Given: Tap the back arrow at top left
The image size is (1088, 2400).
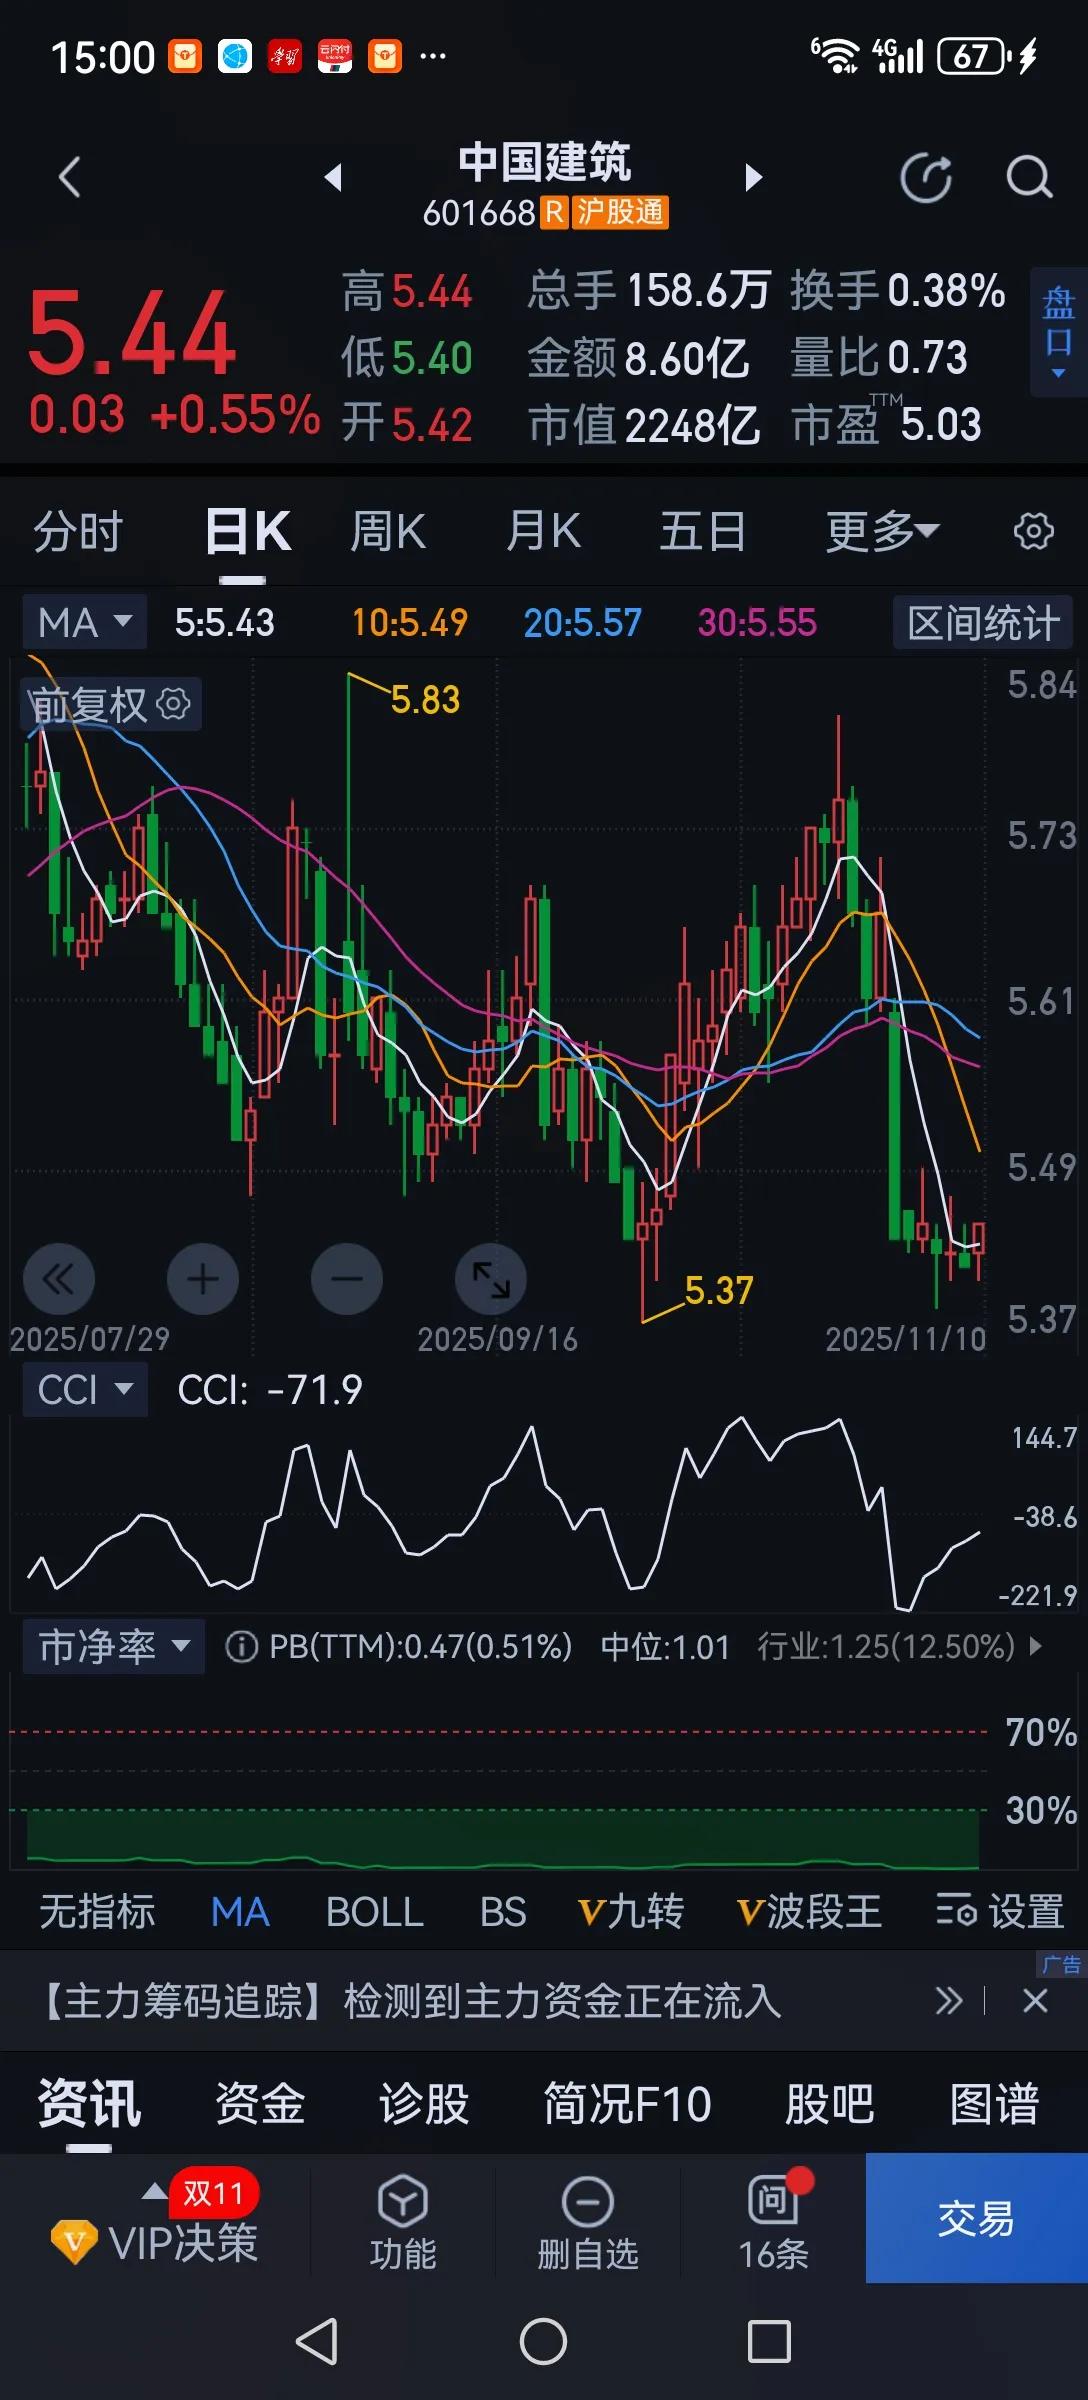Looking at the screenshot, I should pos(69,178).
